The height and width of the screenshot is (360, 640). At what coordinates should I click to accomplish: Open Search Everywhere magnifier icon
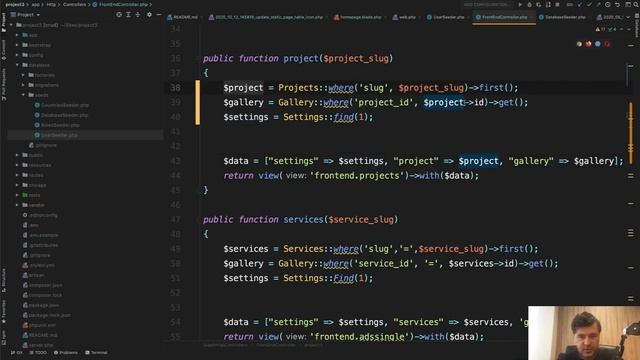coord(636,4)
